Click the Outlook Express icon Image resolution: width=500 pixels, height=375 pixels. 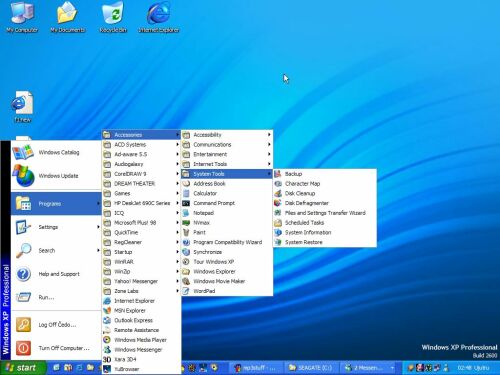coord(107,320)
